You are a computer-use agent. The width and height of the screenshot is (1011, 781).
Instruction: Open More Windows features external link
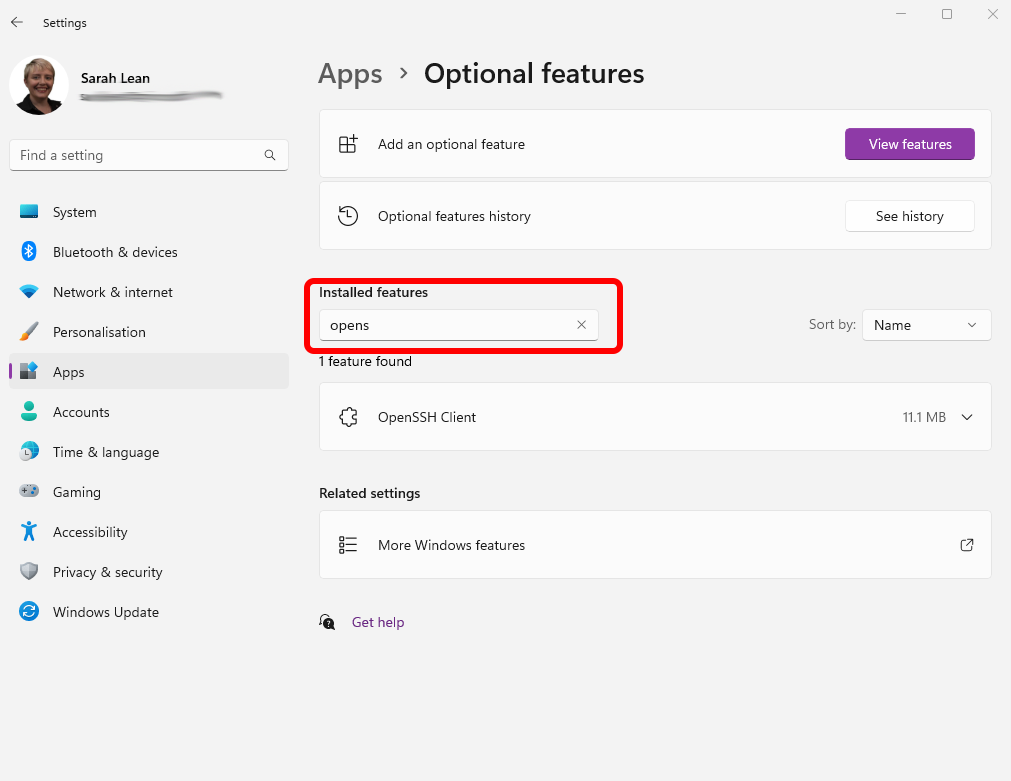(966, 544)
